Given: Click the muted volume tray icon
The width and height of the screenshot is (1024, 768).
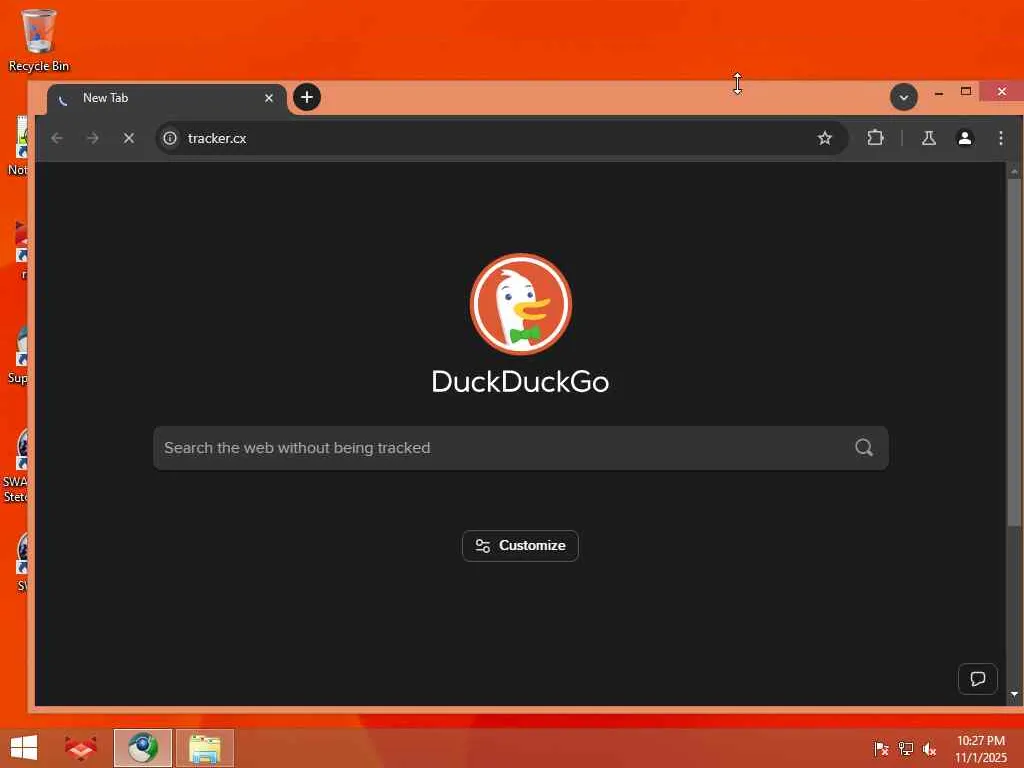Looking at the screenshot, I should [929, 748].
